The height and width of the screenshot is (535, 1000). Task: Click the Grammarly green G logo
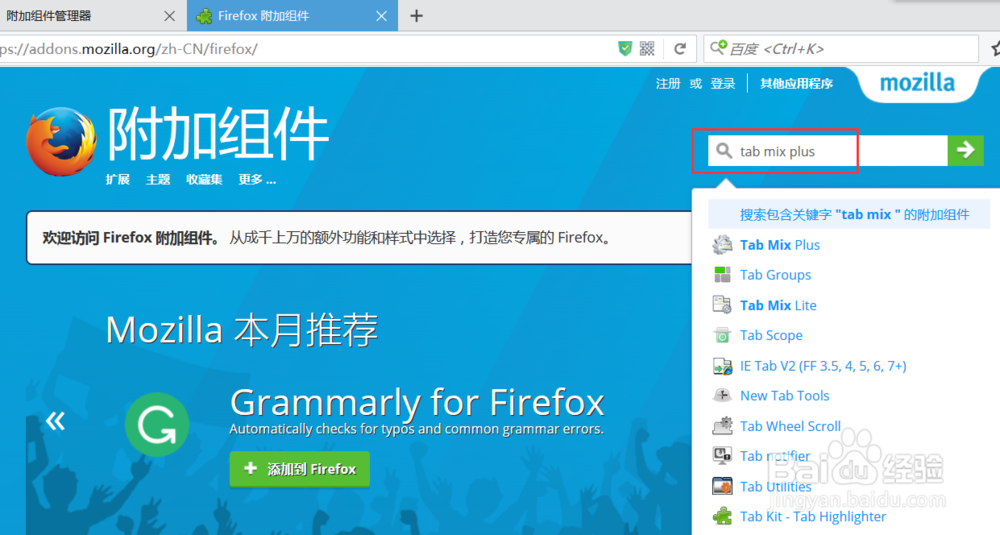pos(157,425)
